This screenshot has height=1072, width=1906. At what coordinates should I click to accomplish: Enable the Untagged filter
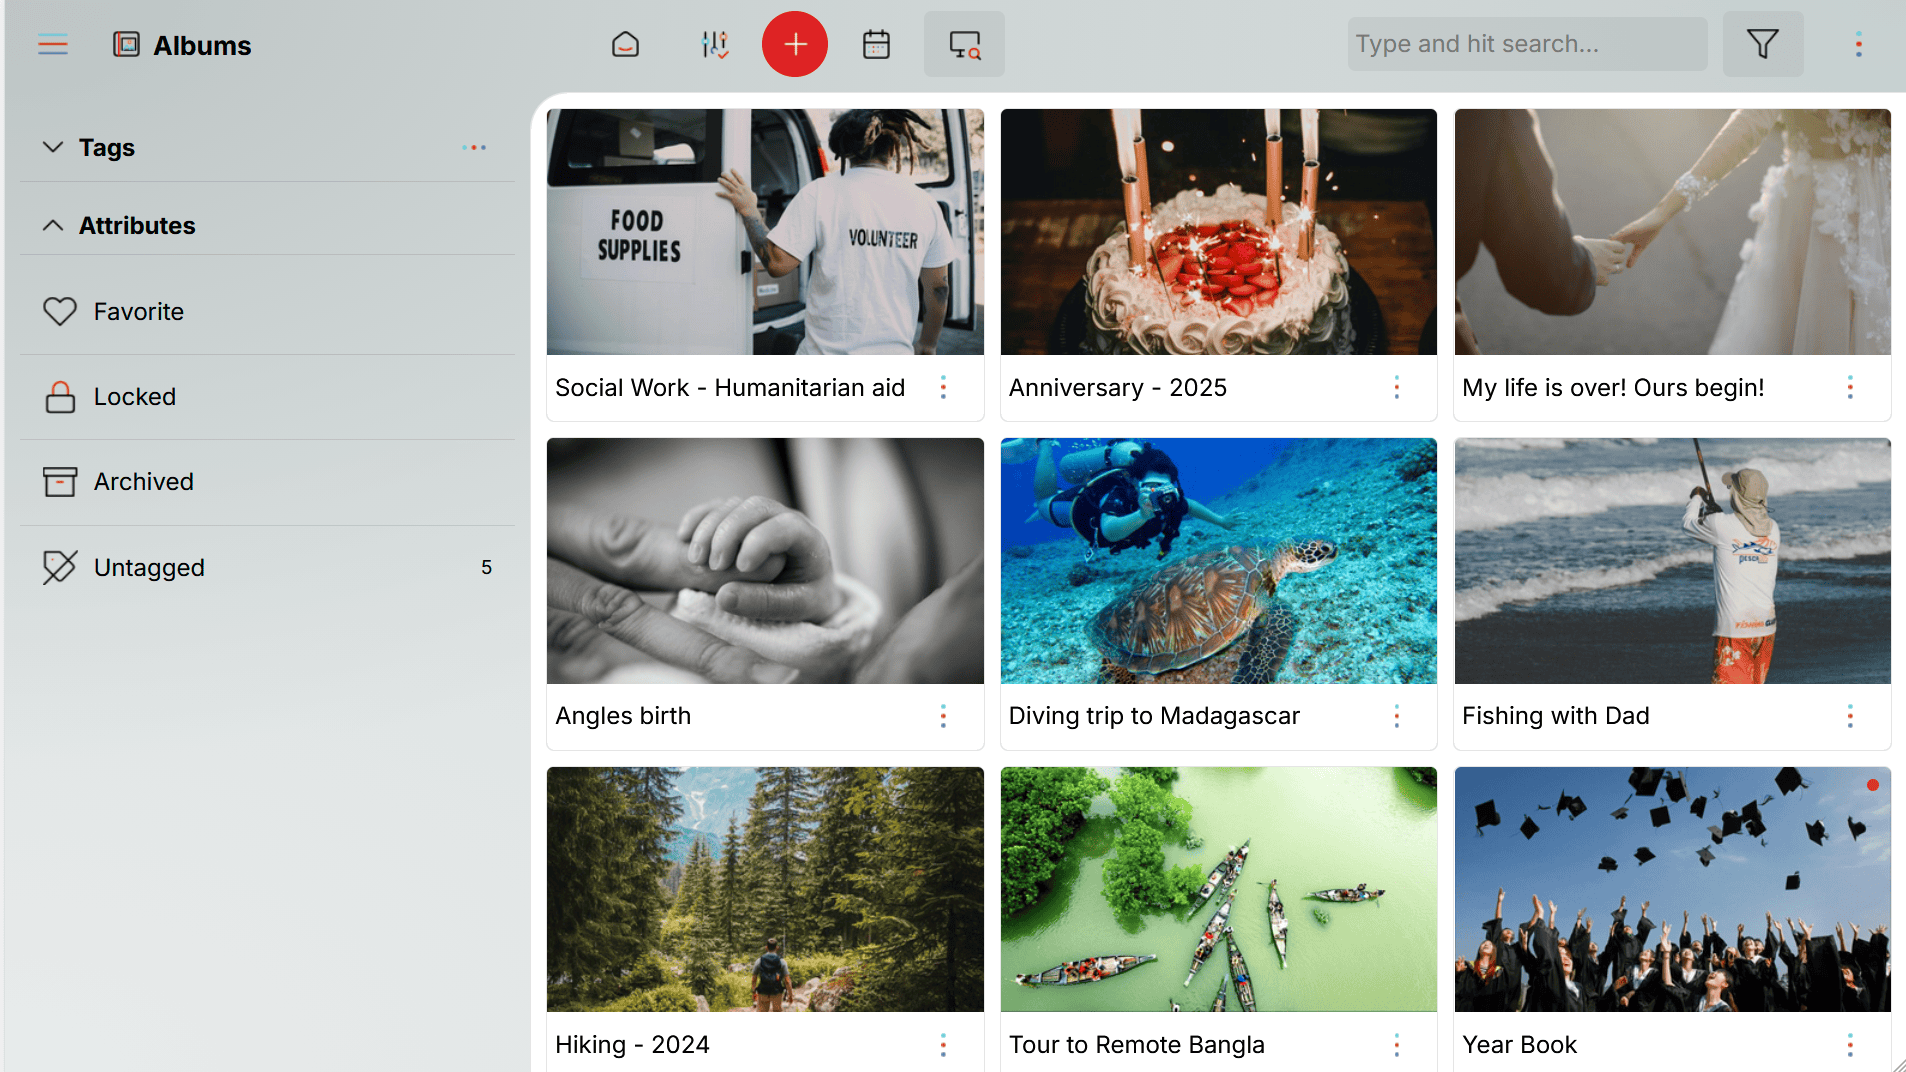pyautogui.click(x=148, y=567)
